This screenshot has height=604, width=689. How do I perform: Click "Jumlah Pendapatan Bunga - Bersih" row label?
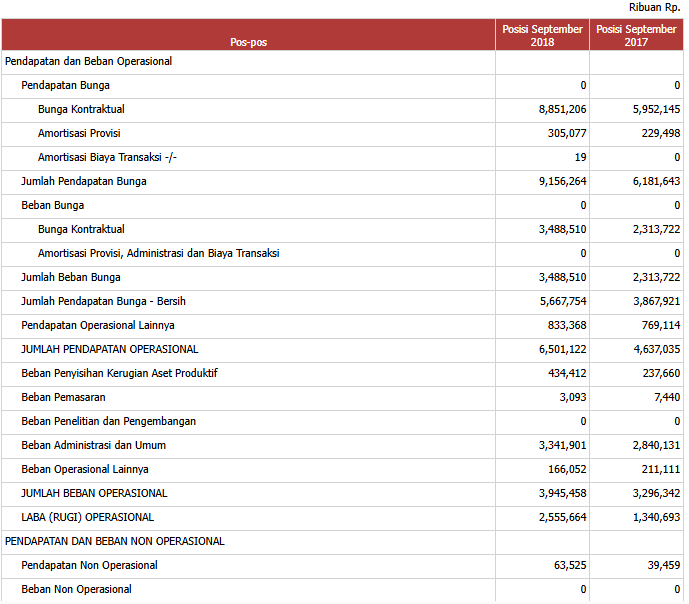104,301
